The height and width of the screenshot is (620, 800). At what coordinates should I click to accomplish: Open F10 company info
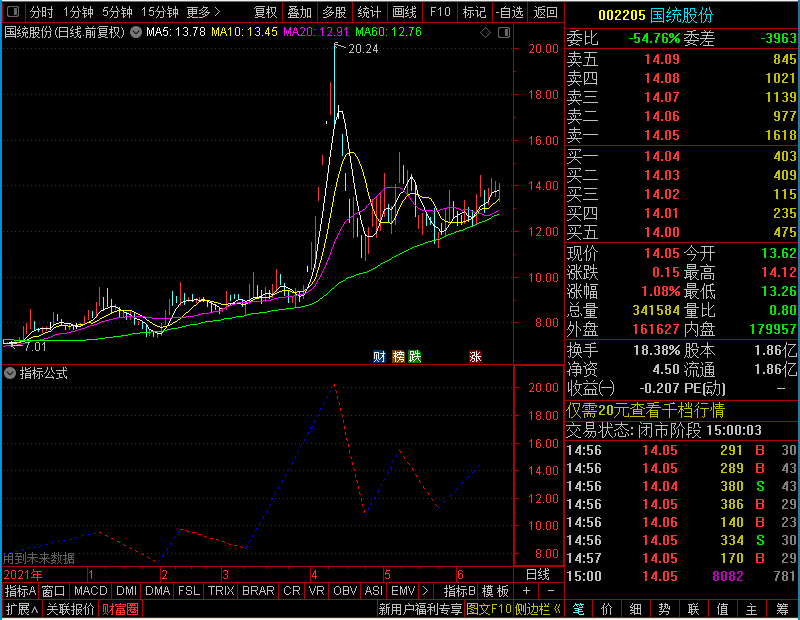[440, 12]
